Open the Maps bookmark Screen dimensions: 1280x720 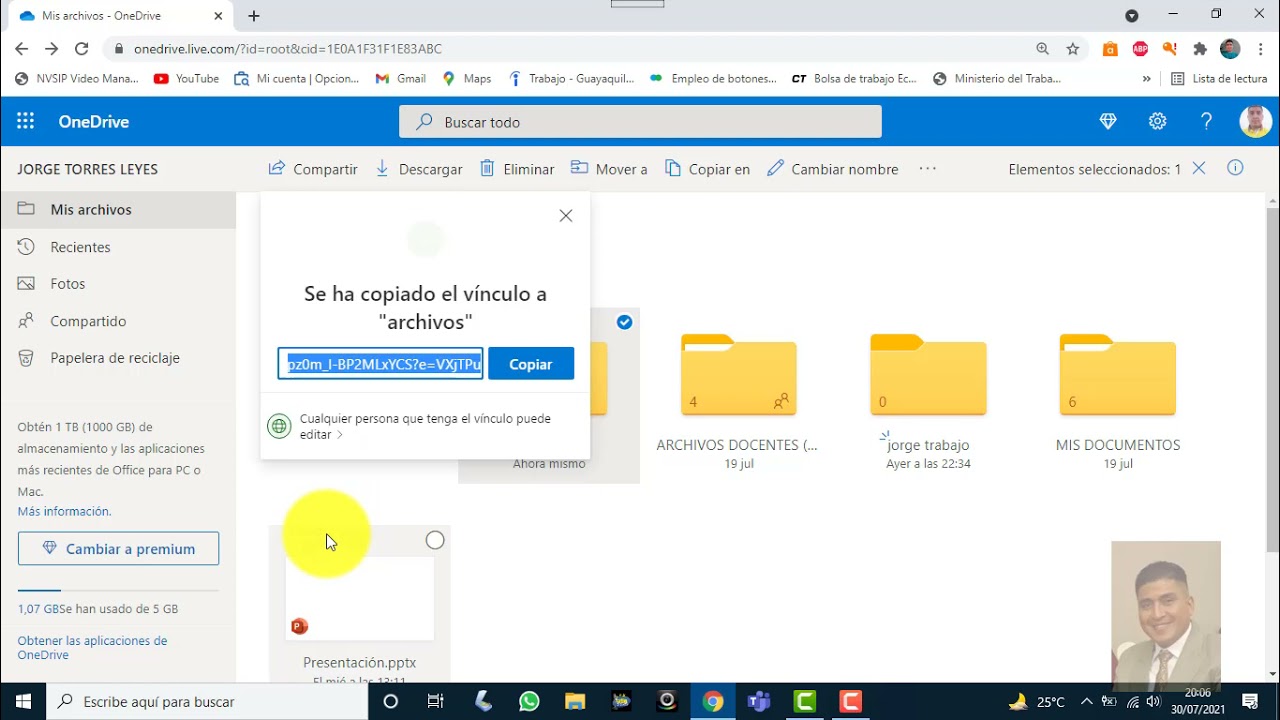coord(467,78)
